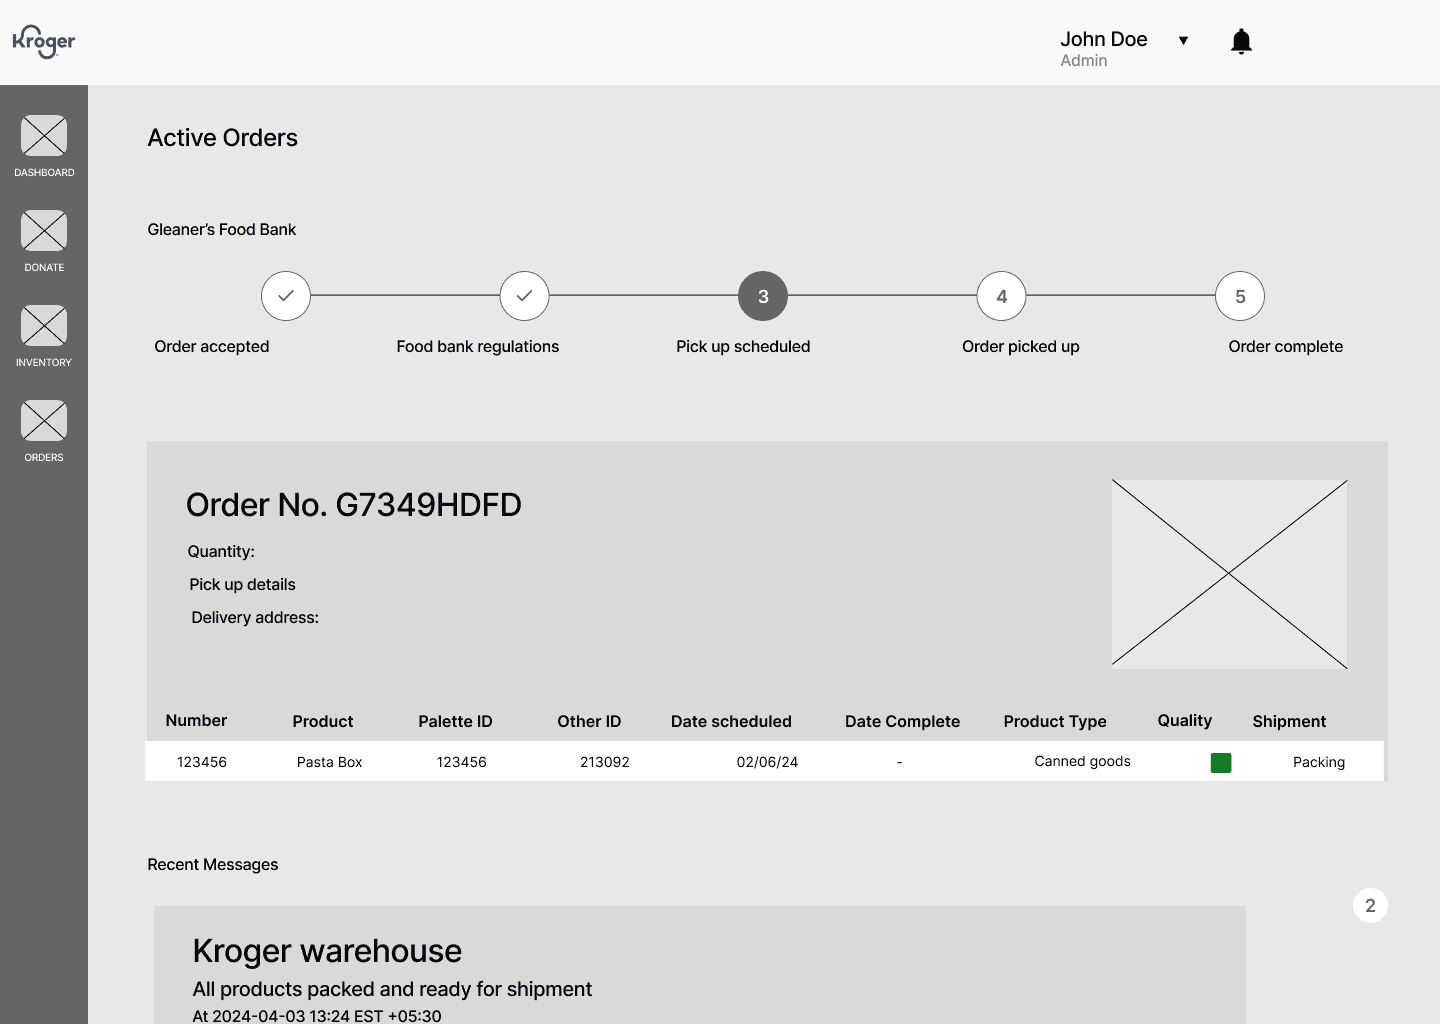This screenshot has width=1440, height=1024.
Task: Open the DASHBOARD menu label
Action: coord(44,172)
